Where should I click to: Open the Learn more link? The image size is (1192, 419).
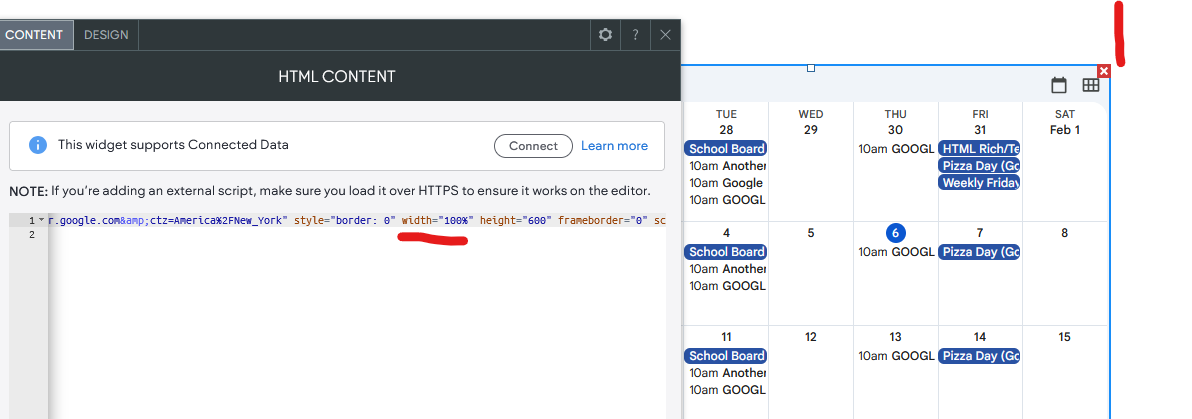[614, 146]
